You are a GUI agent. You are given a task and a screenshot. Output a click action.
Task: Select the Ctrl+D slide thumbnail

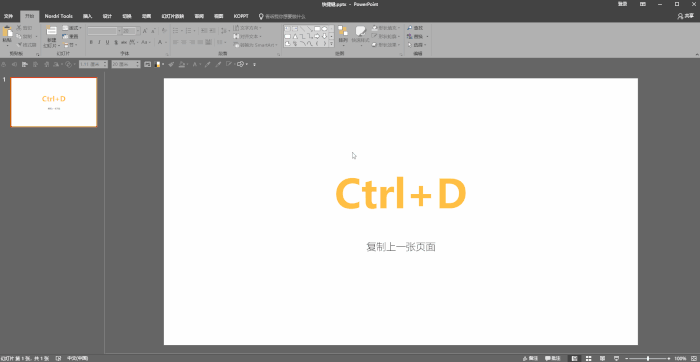click(x=54, y=102)
